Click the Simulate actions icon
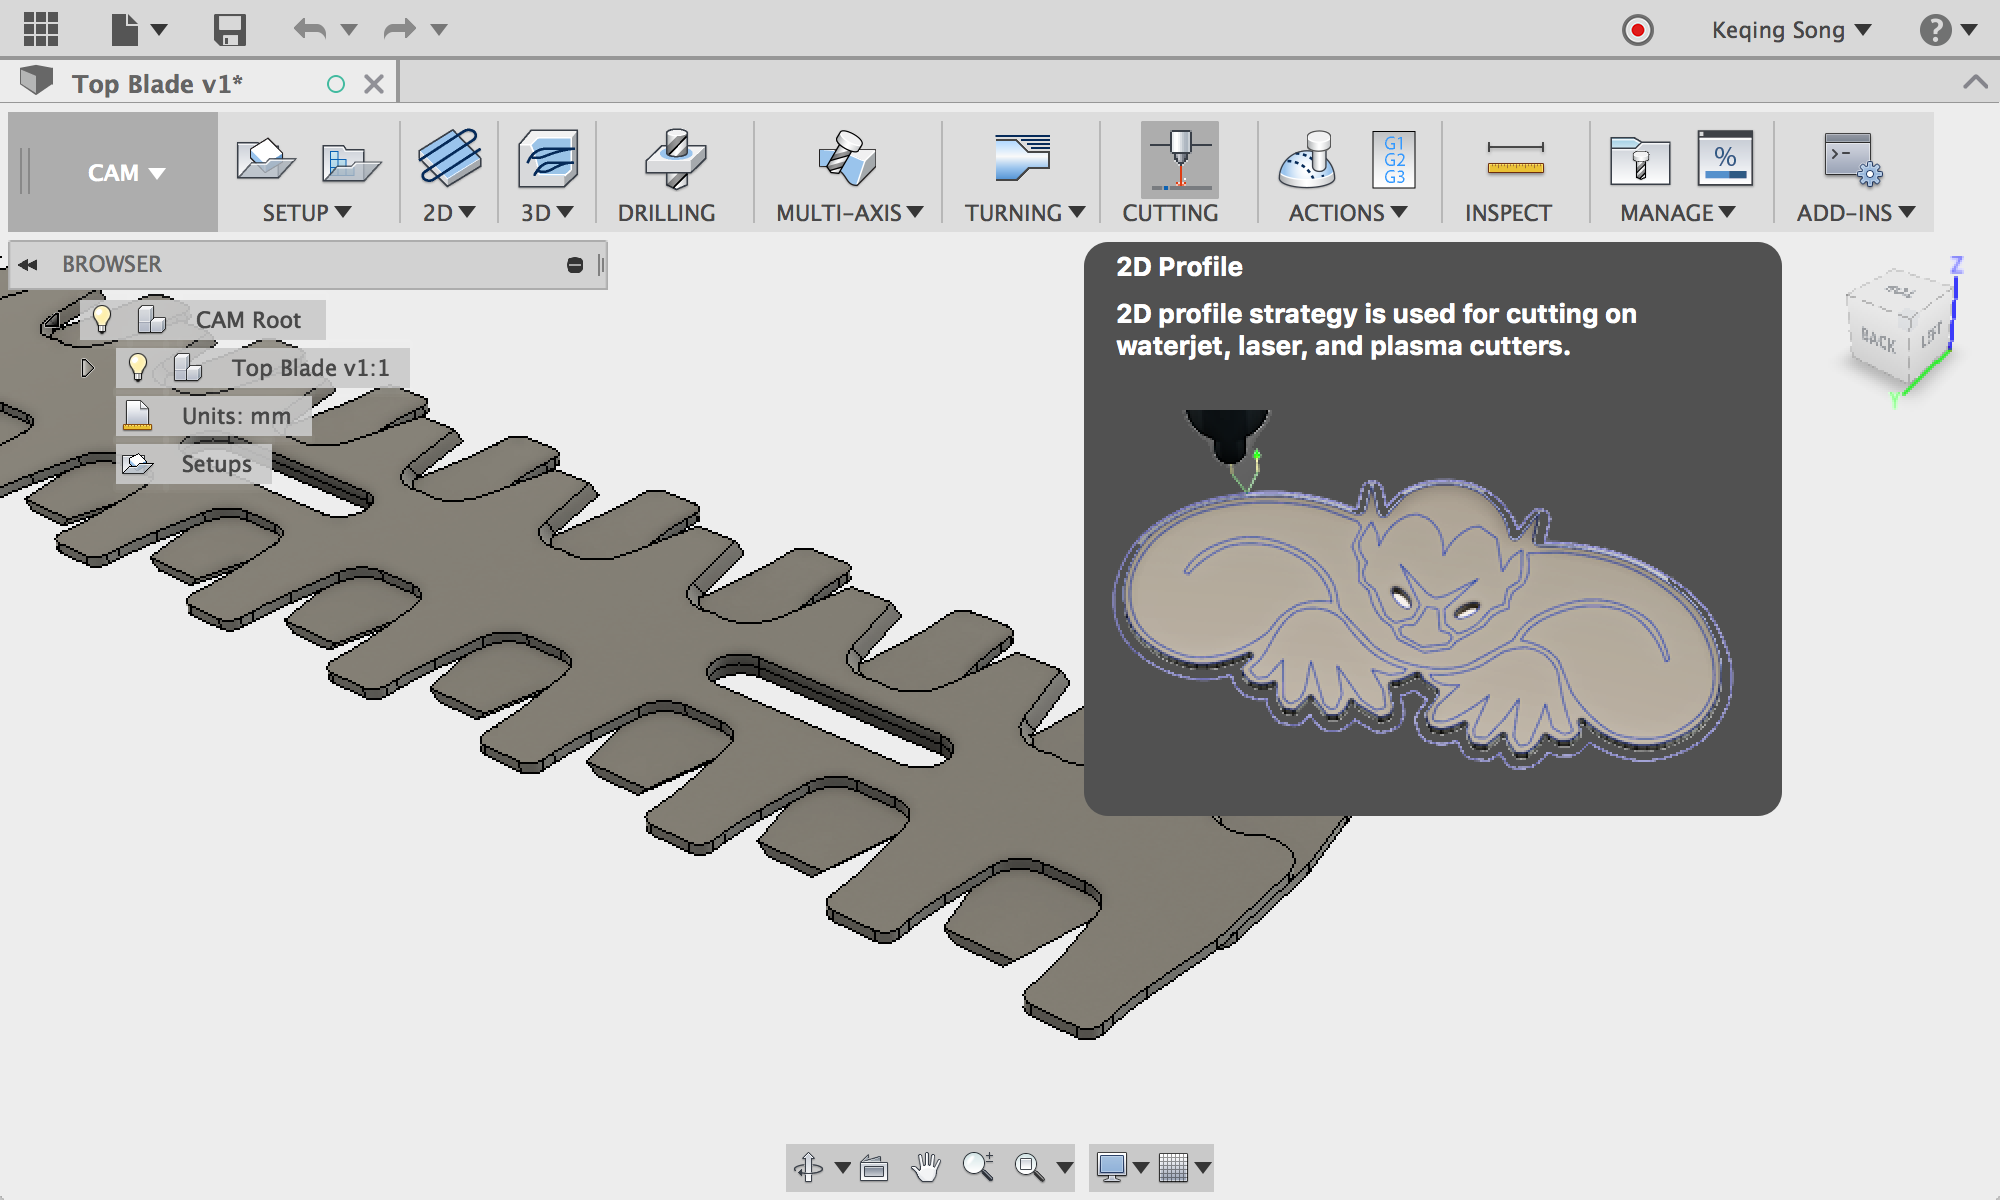Image resolution: width=2000 pixels, height=1200 pixels. coord(1307,159)
